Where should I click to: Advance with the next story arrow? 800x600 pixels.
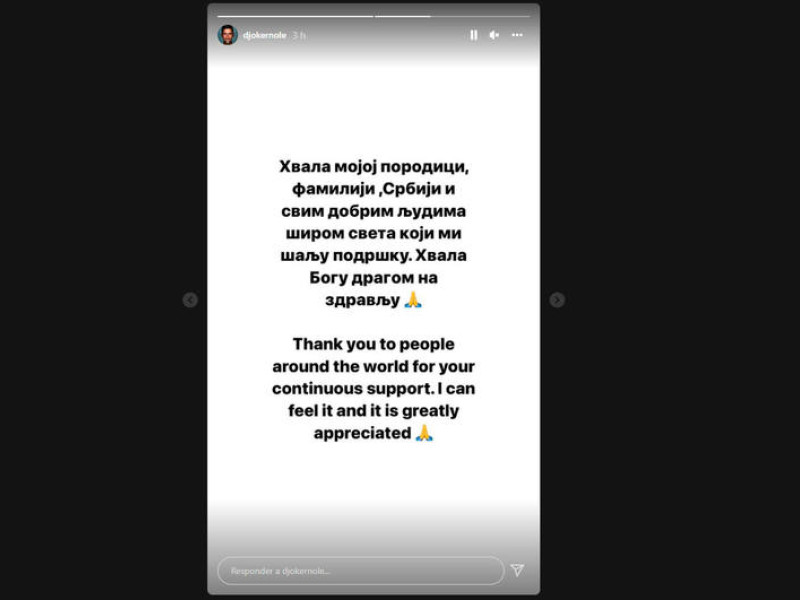[x=557, y=300]
